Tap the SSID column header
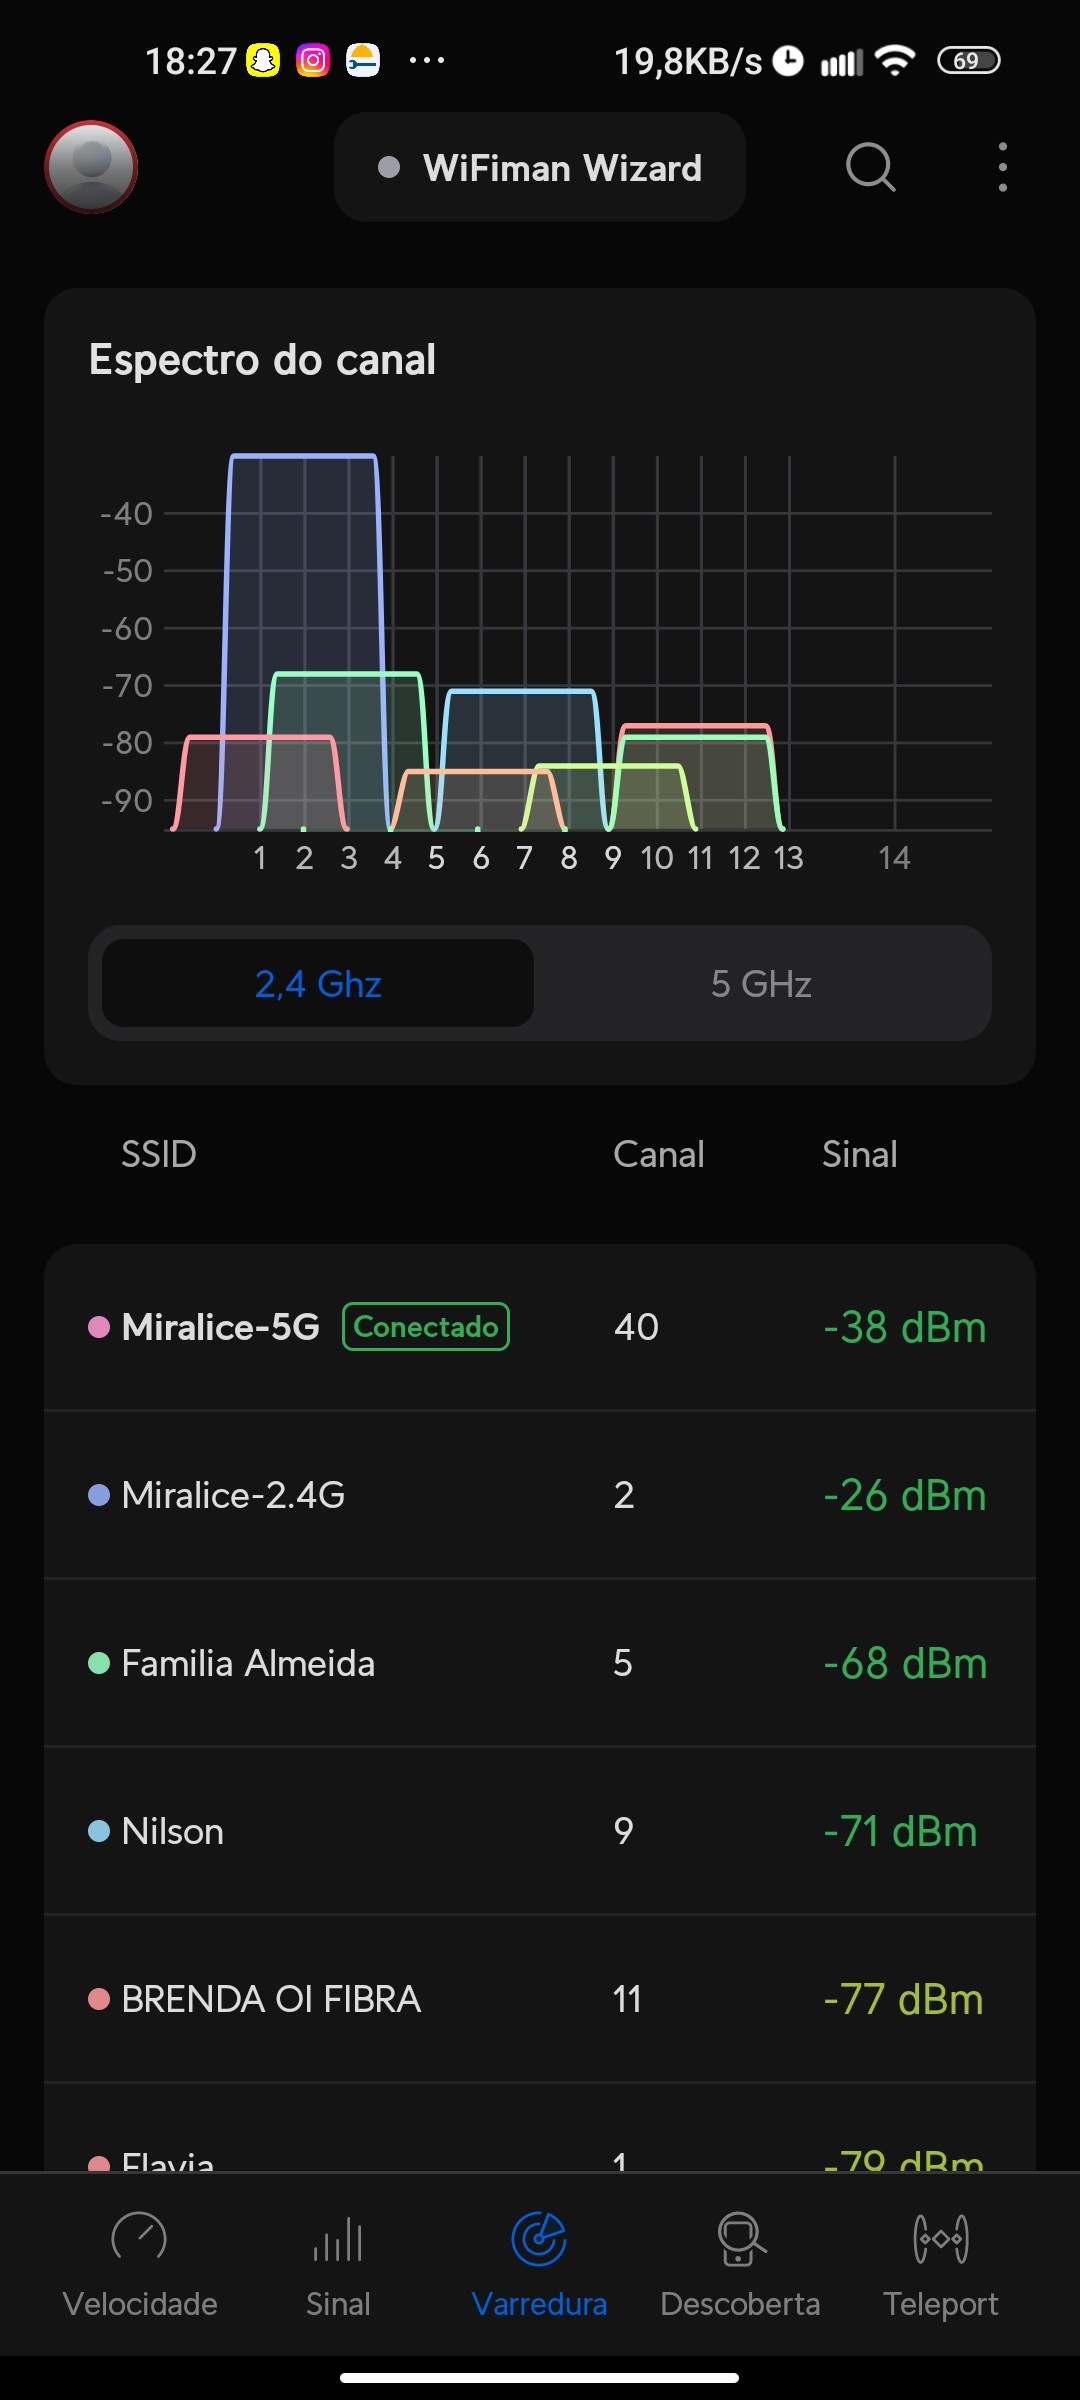Viewport: 1080px width, 2400px height. click(158, 1154)
